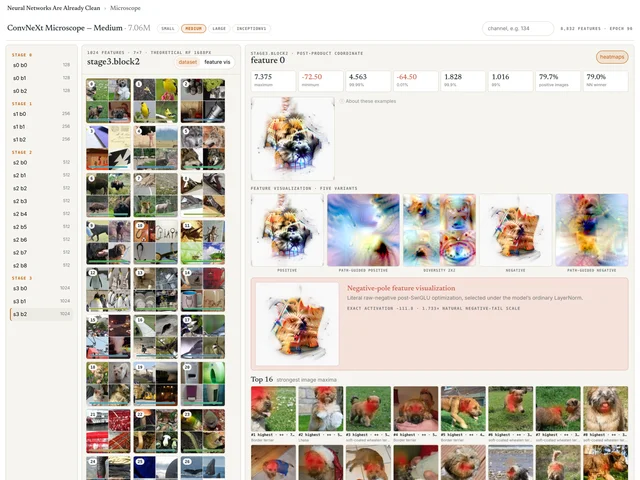Select the MEDIUM model size pill
Image resolution: width=640 pixels, height=480 pixels.
[x=193, y=29]
